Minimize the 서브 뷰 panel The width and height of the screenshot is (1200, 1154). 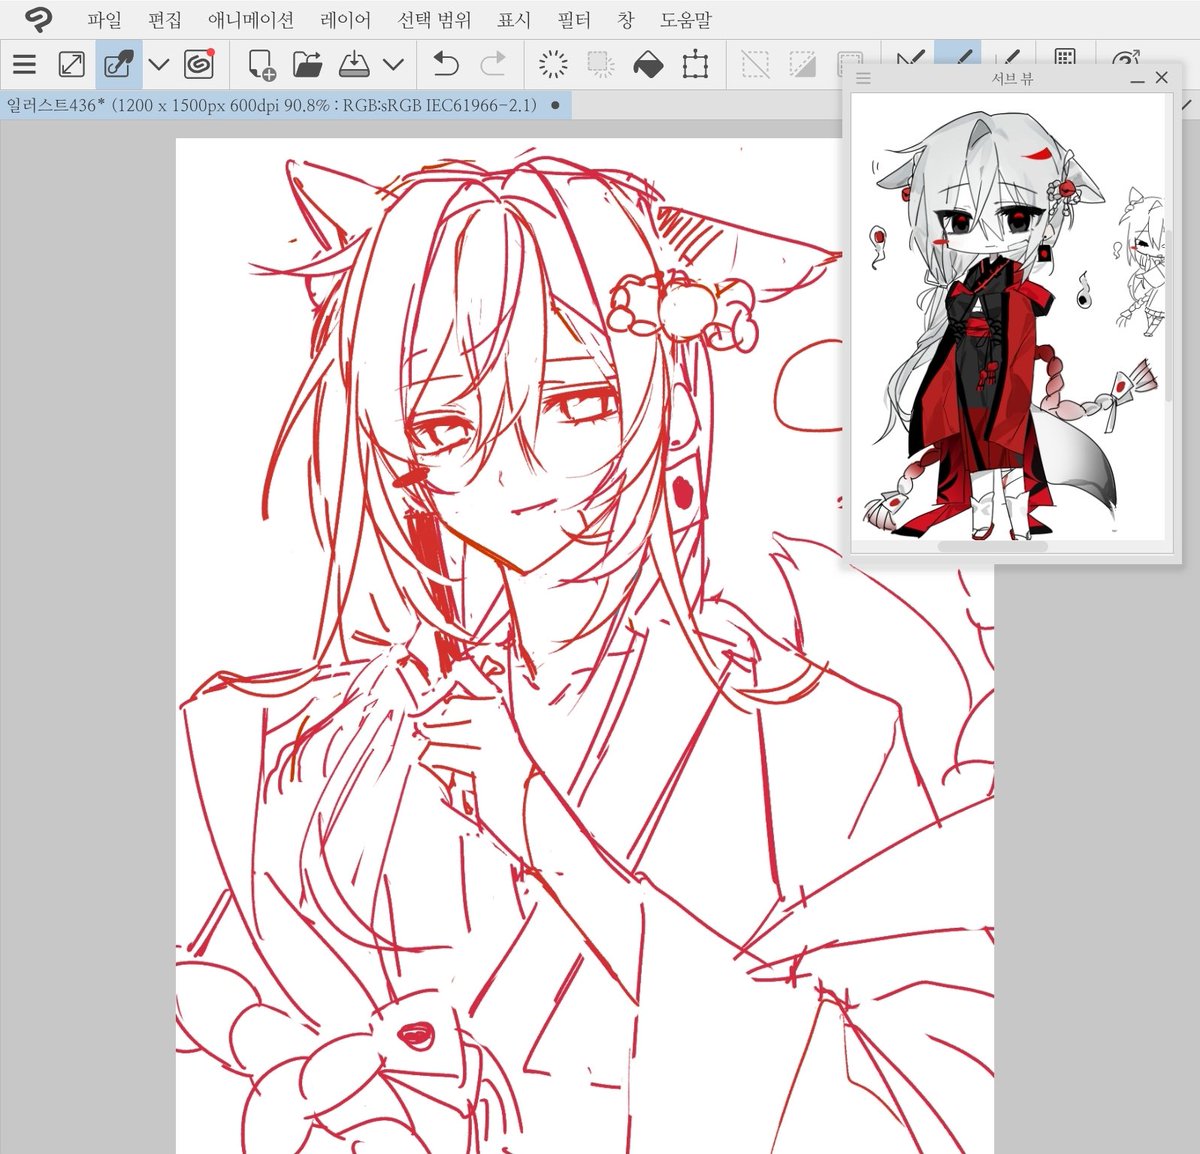click(1137, 79)
